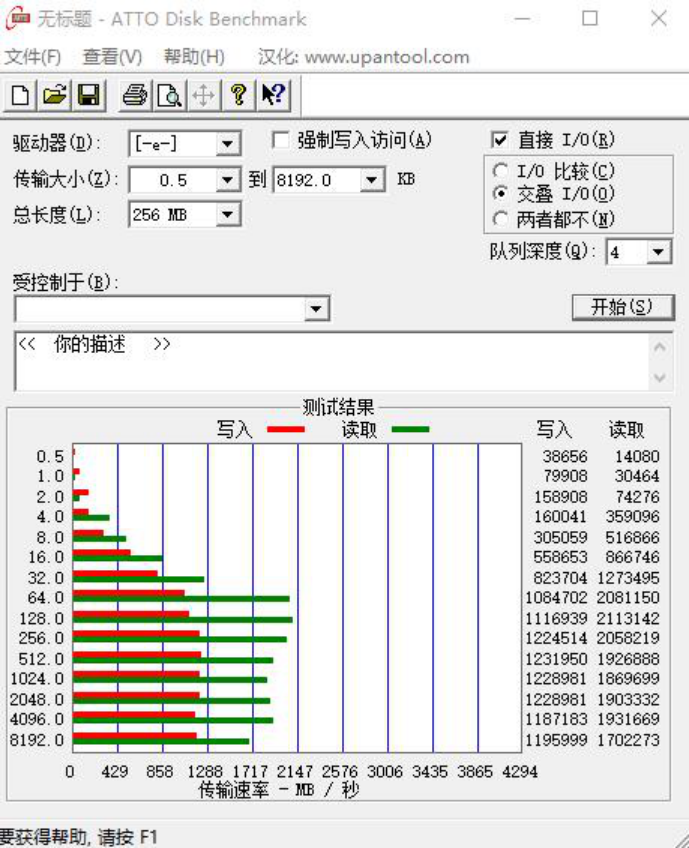Click the New document toolbar icon
The image size is (689, 848).
pyautogui.click(x=20, y=95)
